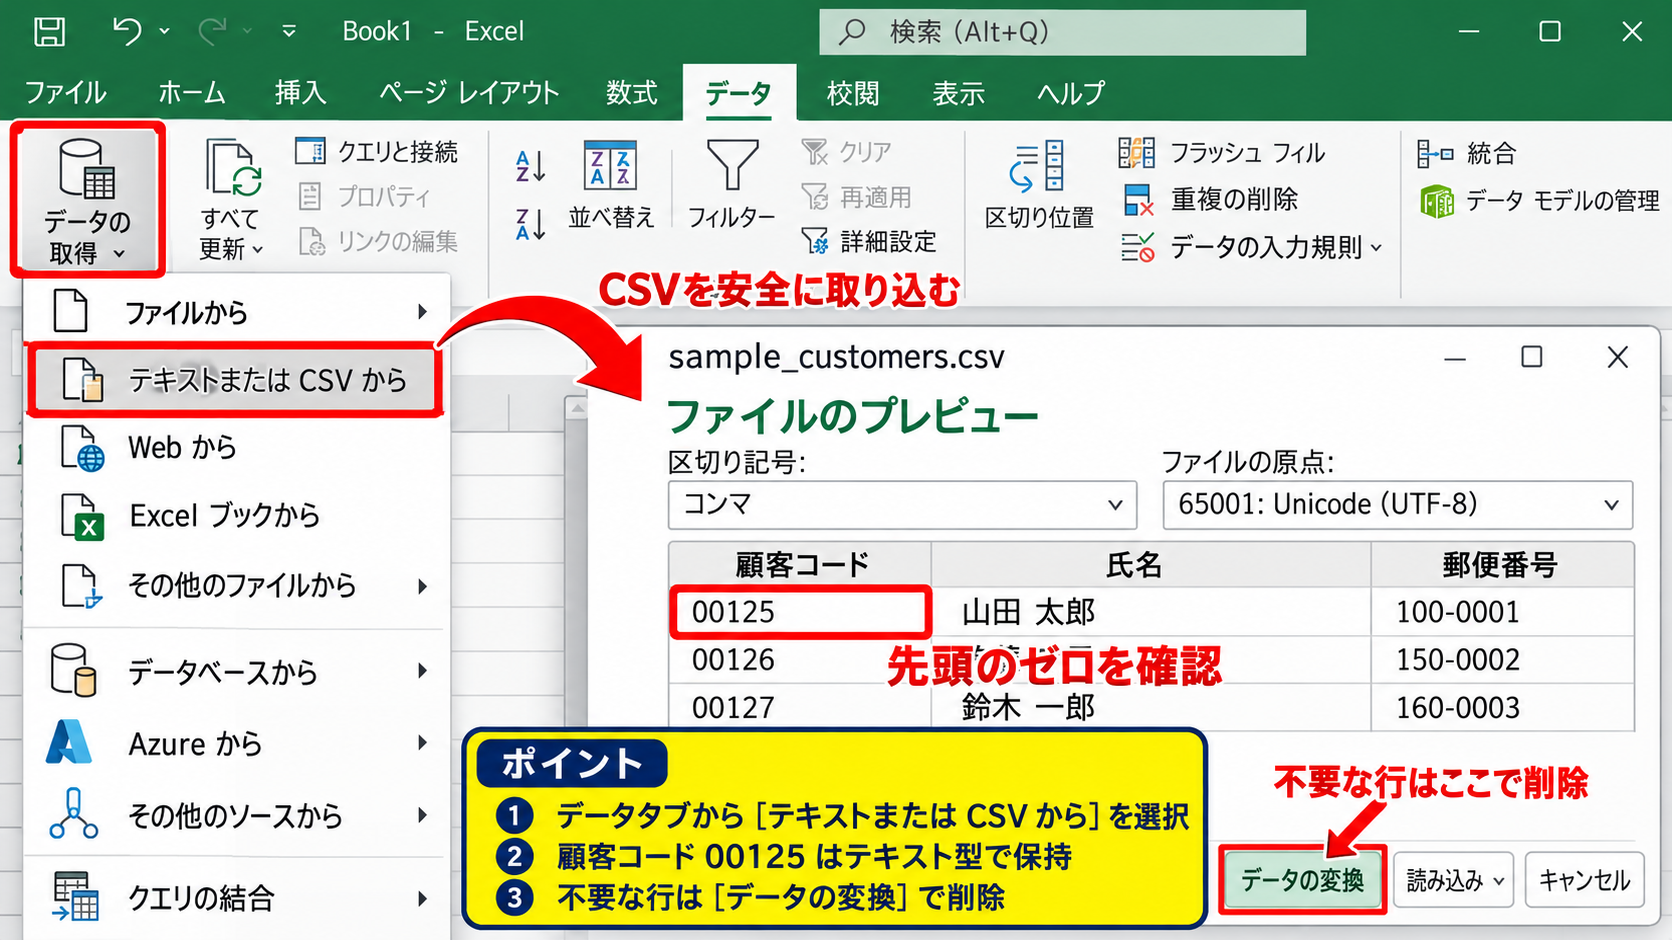Open the Quick Access Toolbar customize arrow
The height and width of the screenshot is (940, 1672).
tap(289, 32)
